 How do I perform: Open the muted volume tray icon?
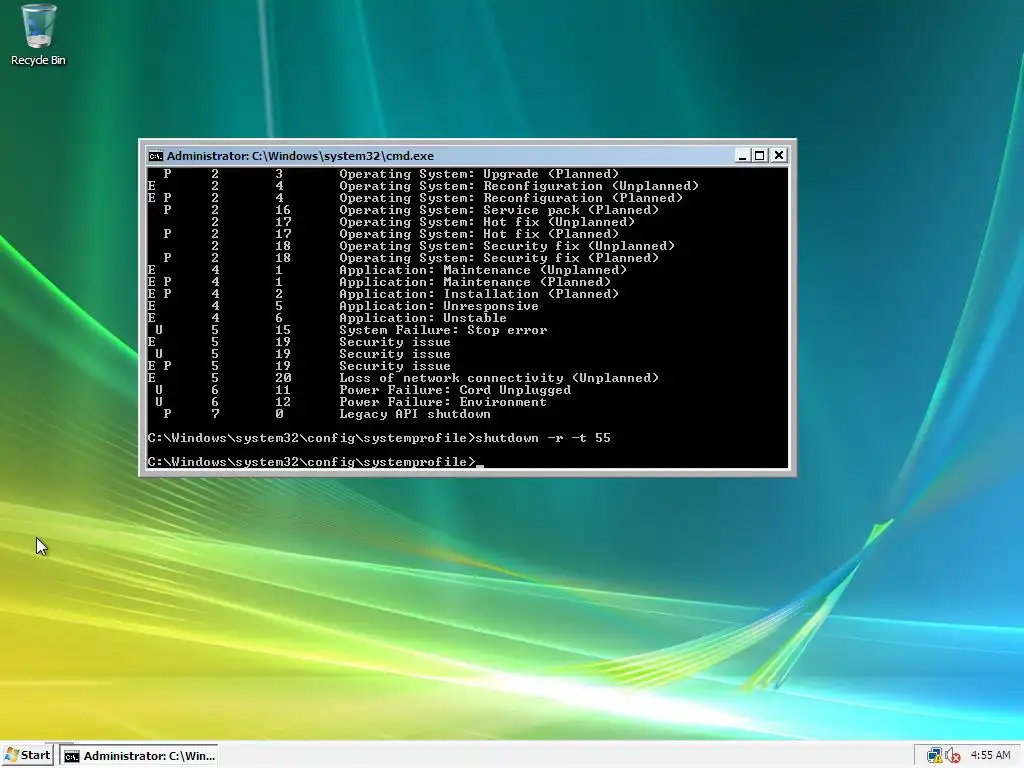pos(953,756)
